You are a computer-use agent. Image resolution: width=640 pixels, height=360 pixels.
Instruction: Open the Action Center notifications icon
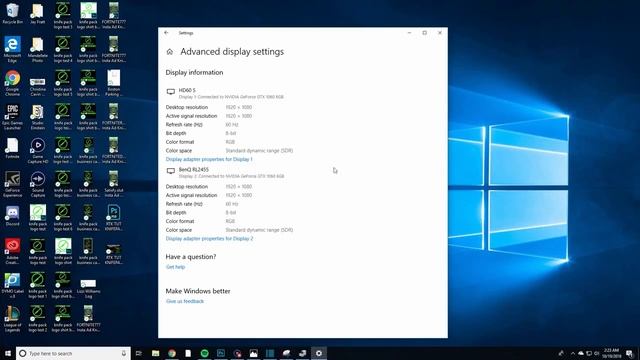[x=630, y=353]
